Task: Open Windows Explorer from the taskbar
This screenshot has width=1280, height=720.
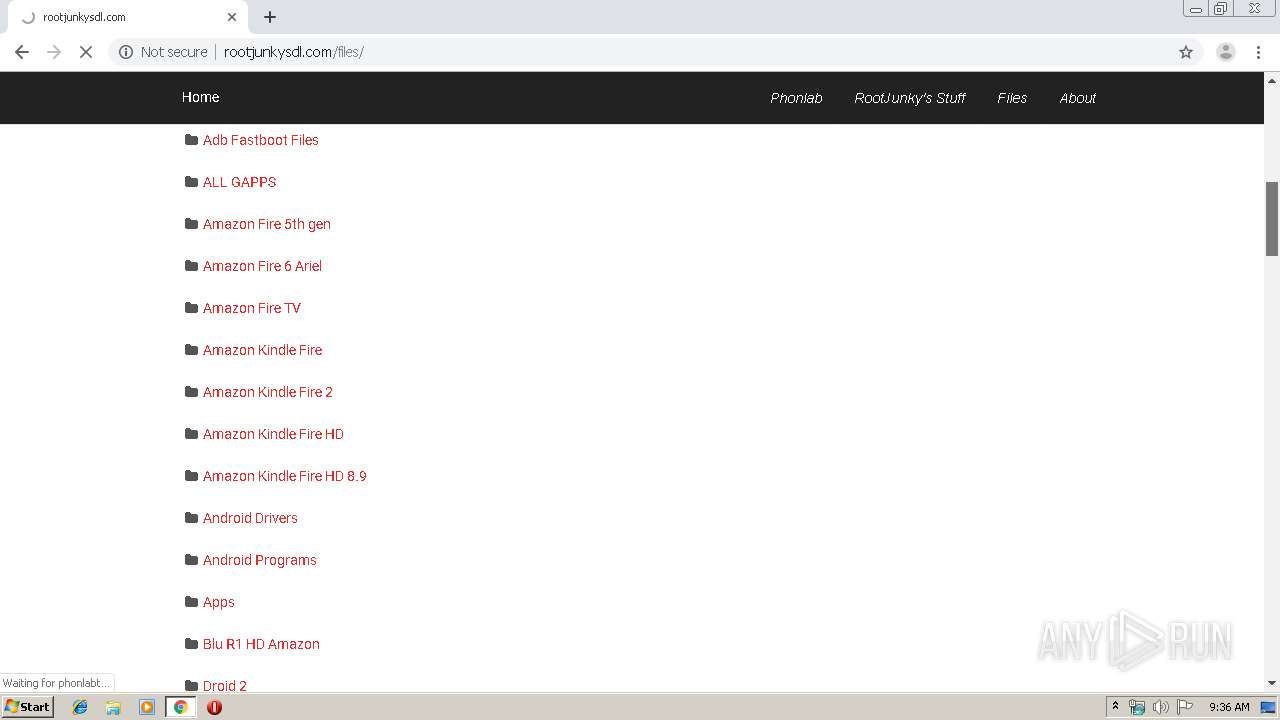Action: (x=113, y=707)
